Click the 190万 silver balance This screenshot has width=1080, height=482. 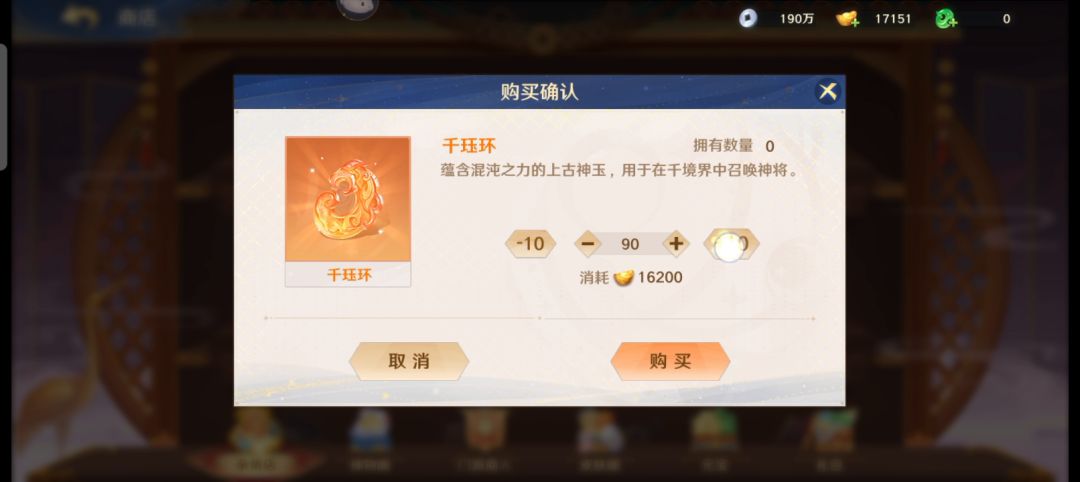[796, 19]
